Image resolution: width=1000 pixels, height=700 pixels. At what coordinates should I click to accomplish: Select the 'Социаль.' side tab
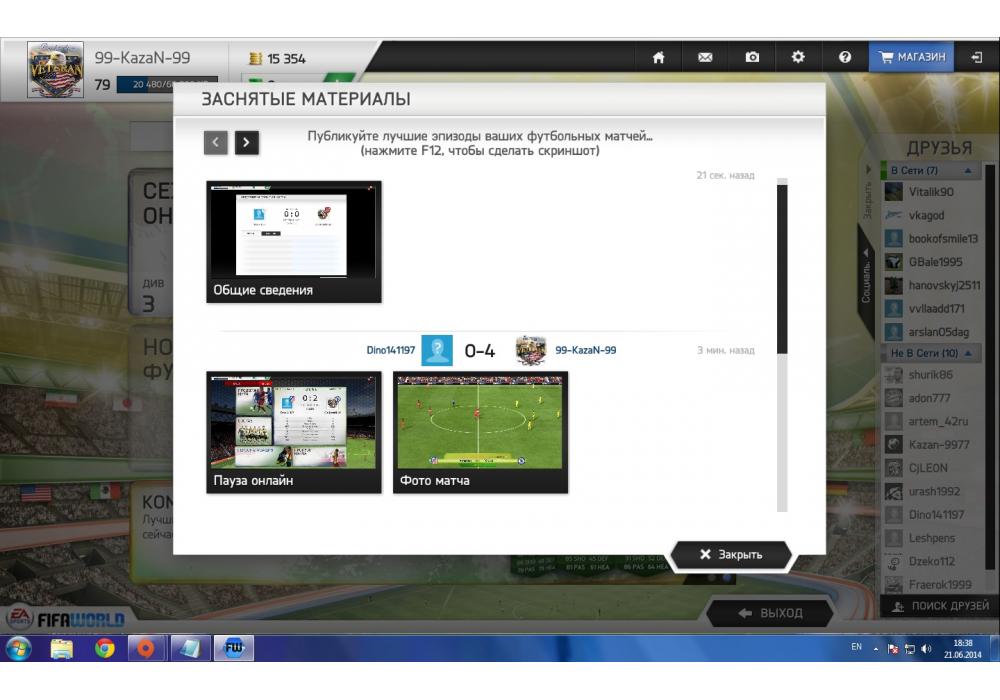(x=866, y=278)
